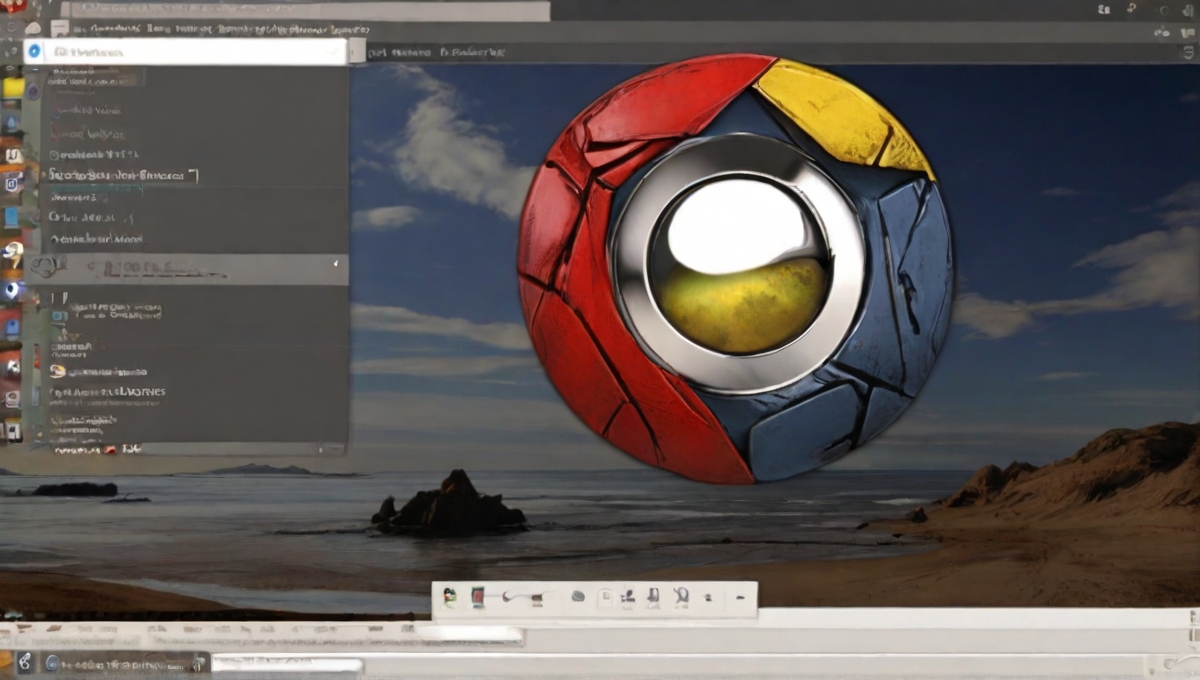
Task: Launch the blue document icon in the left dock
Action: click(x=11, y=217)
